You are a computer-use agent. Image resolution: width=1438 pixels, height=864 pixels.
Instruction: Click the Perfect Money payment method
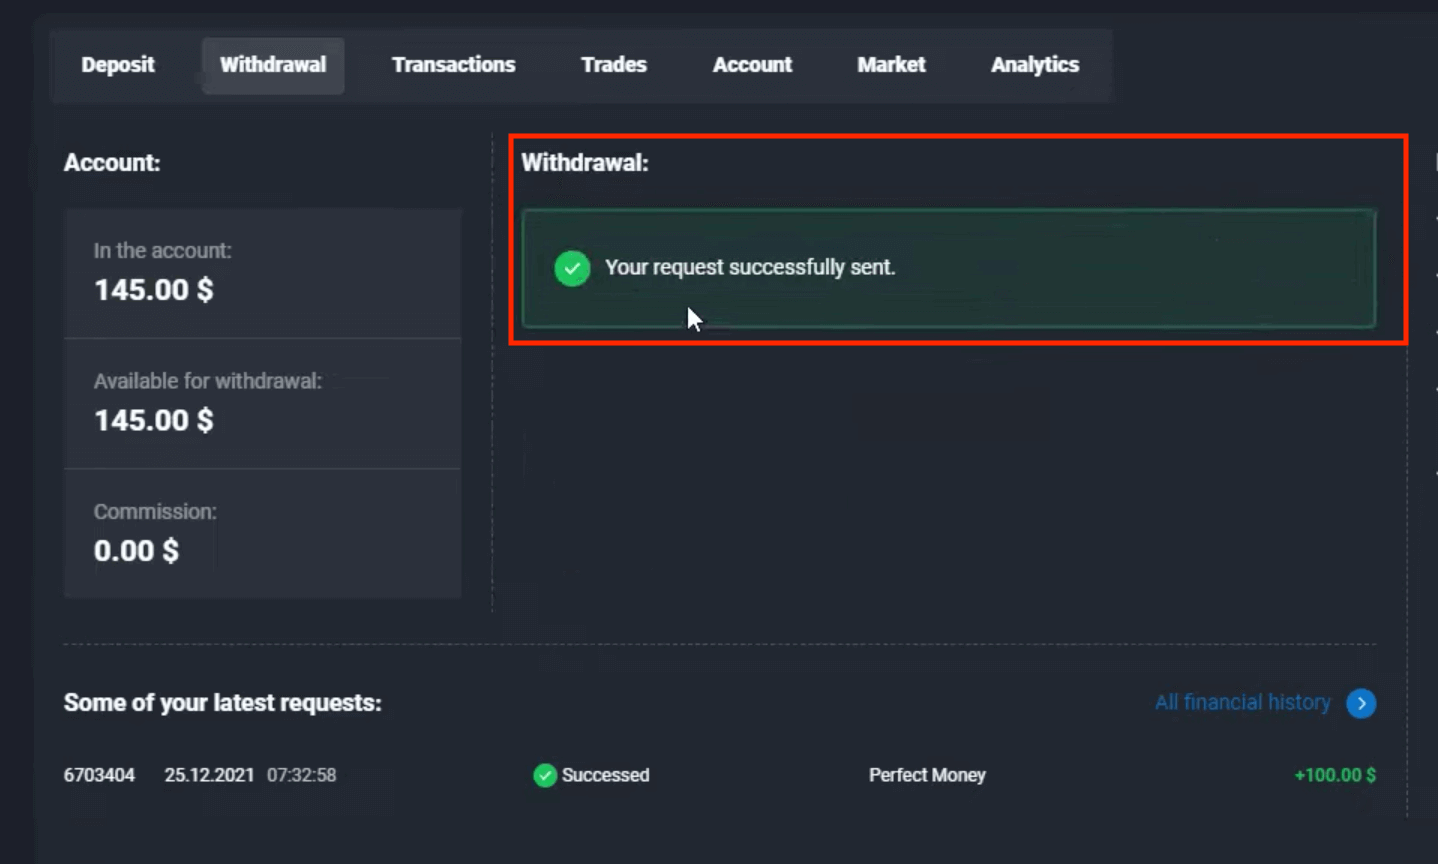927,775
